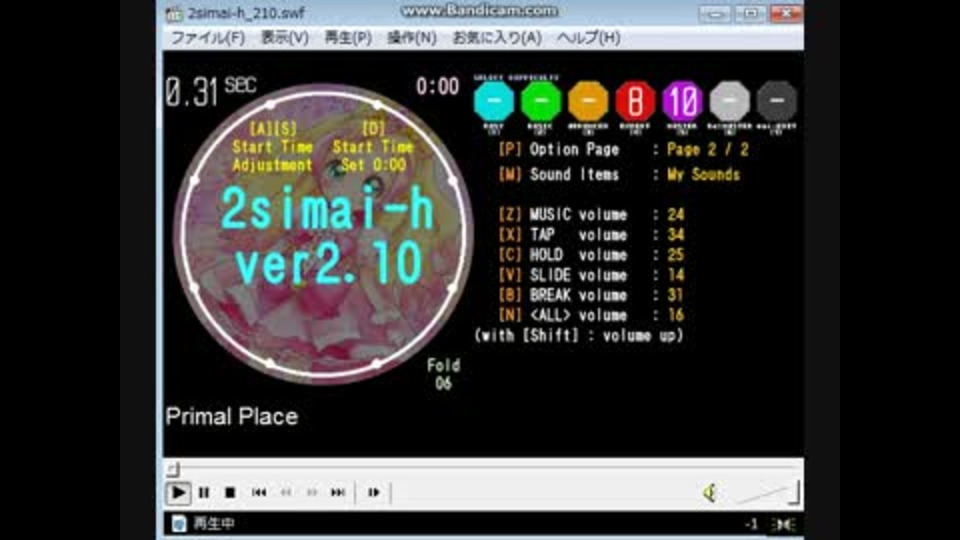Viewport: 960px width, 540px height.
Task: Click the BREAK volume row
Action: click(x=591, y=296)
